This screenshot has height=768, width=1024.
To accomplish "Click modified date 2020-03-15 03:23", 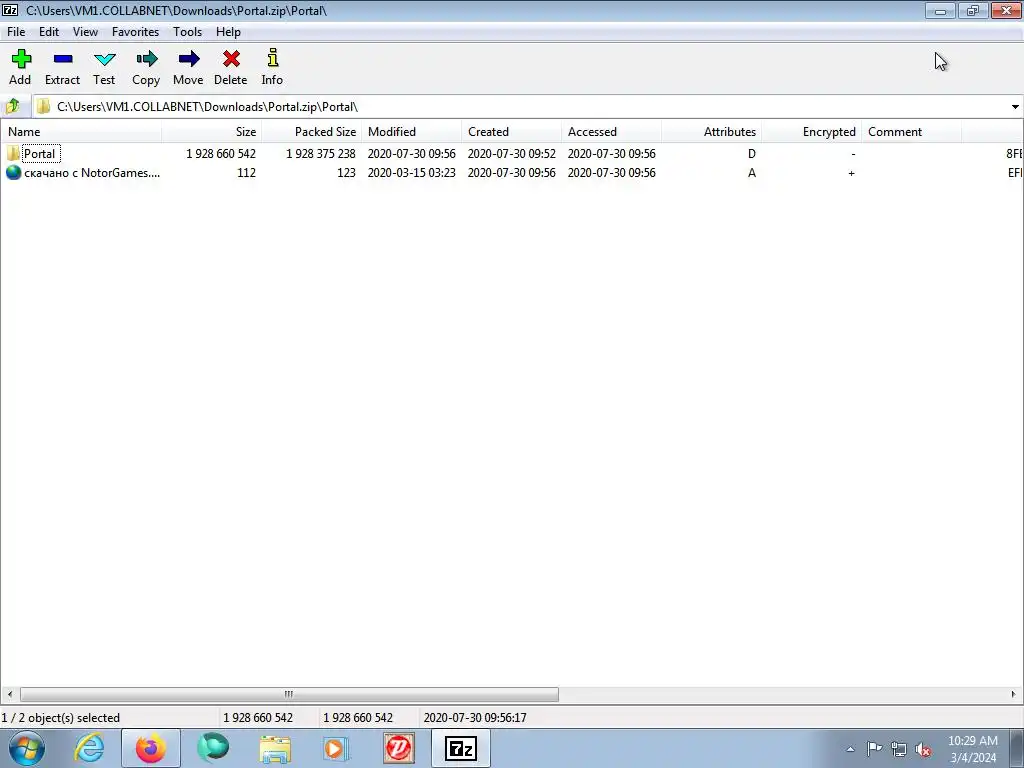I will [x=411, y=173].
